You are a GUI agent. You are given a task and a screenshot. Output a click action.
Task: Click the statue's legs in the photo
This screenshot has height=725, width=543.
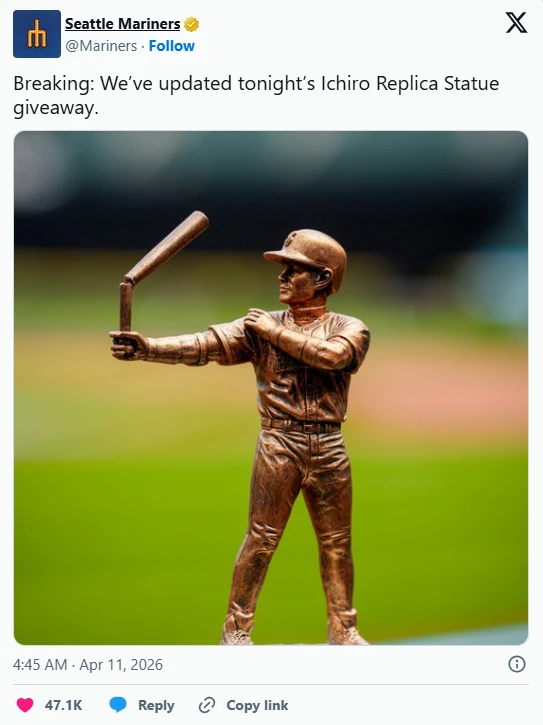pyautogui.click(x=294, y=532)
